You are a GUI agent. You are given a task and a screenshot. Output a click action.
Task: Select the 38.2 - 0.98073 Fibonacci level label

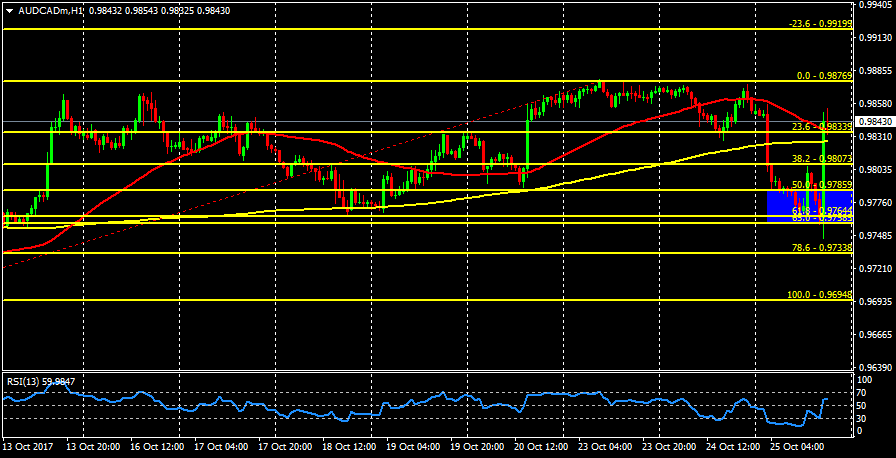[821, 159]
